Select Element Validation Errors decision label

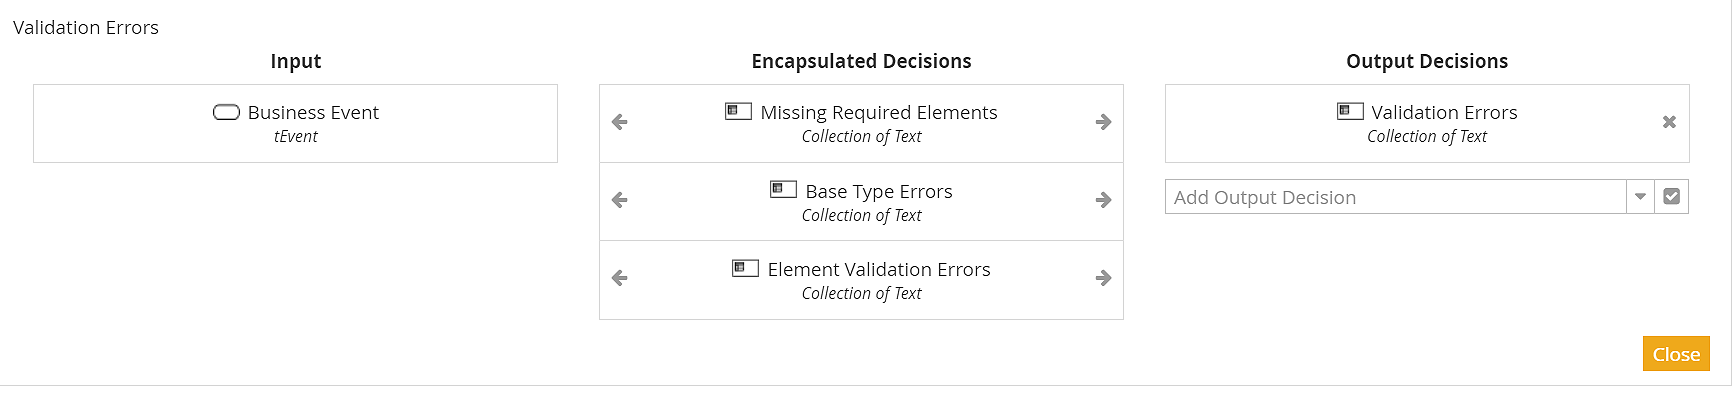[x=879, y=269]
